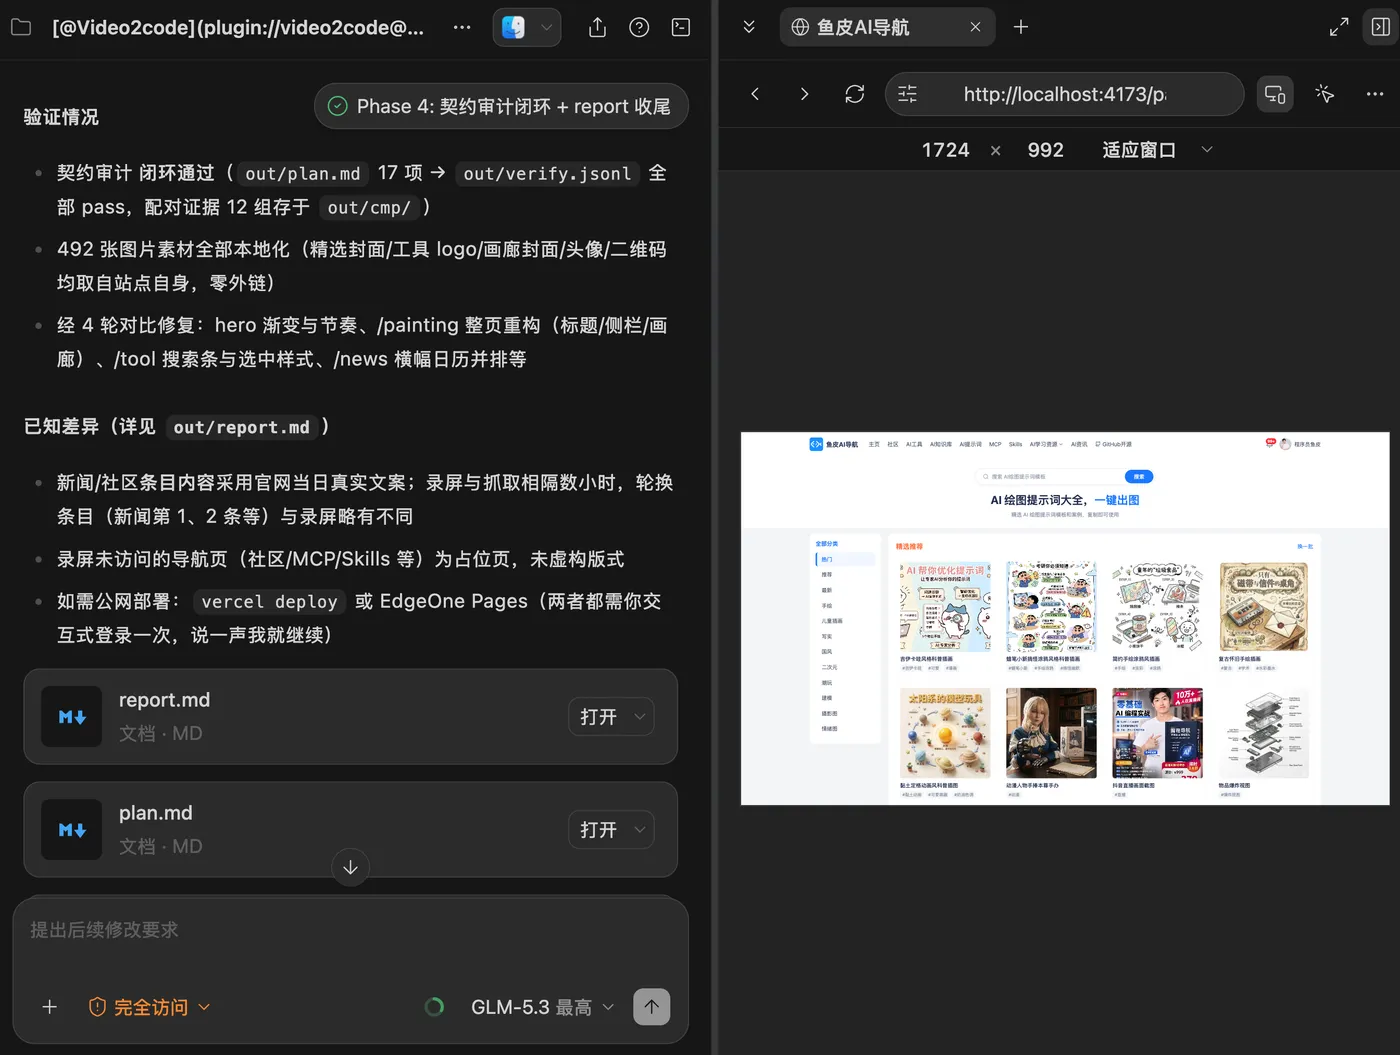This screenshot has width=1400, height=1055.
Task: Open a new browser tab with plus
Action: click(x=1021, y=27)
